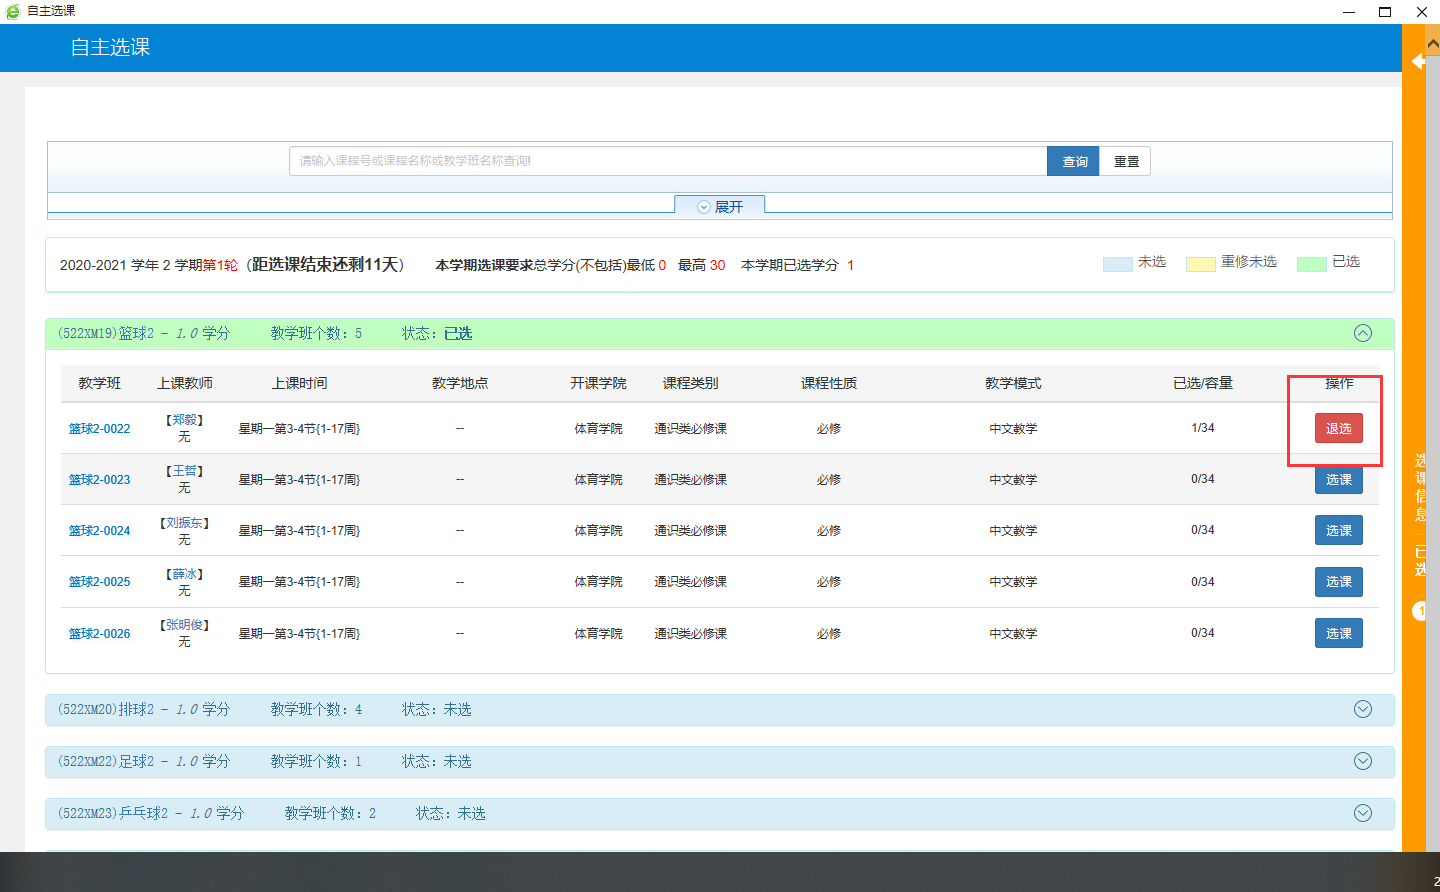Click 选课 button for 篮球2-0026
The height and width of the screenshot is (892, 1440).
point(1338,633)
